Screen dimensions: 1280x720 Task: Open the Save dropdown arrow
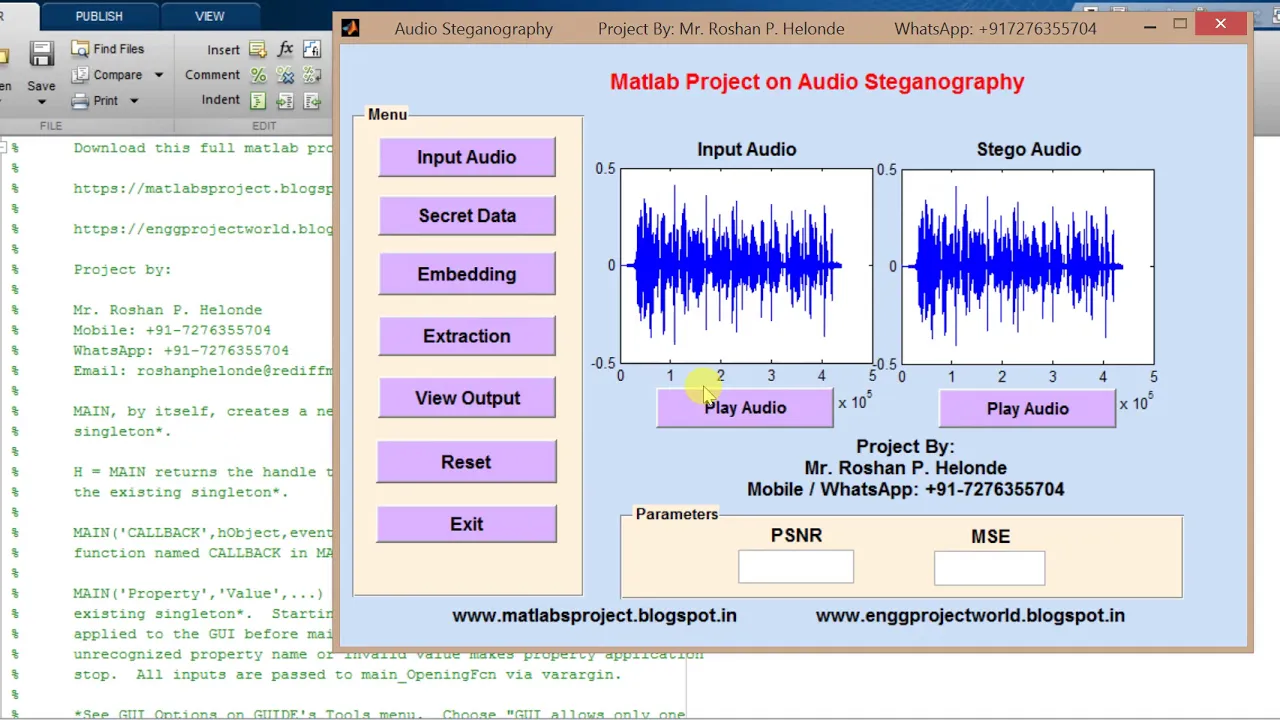pos(41,102)
